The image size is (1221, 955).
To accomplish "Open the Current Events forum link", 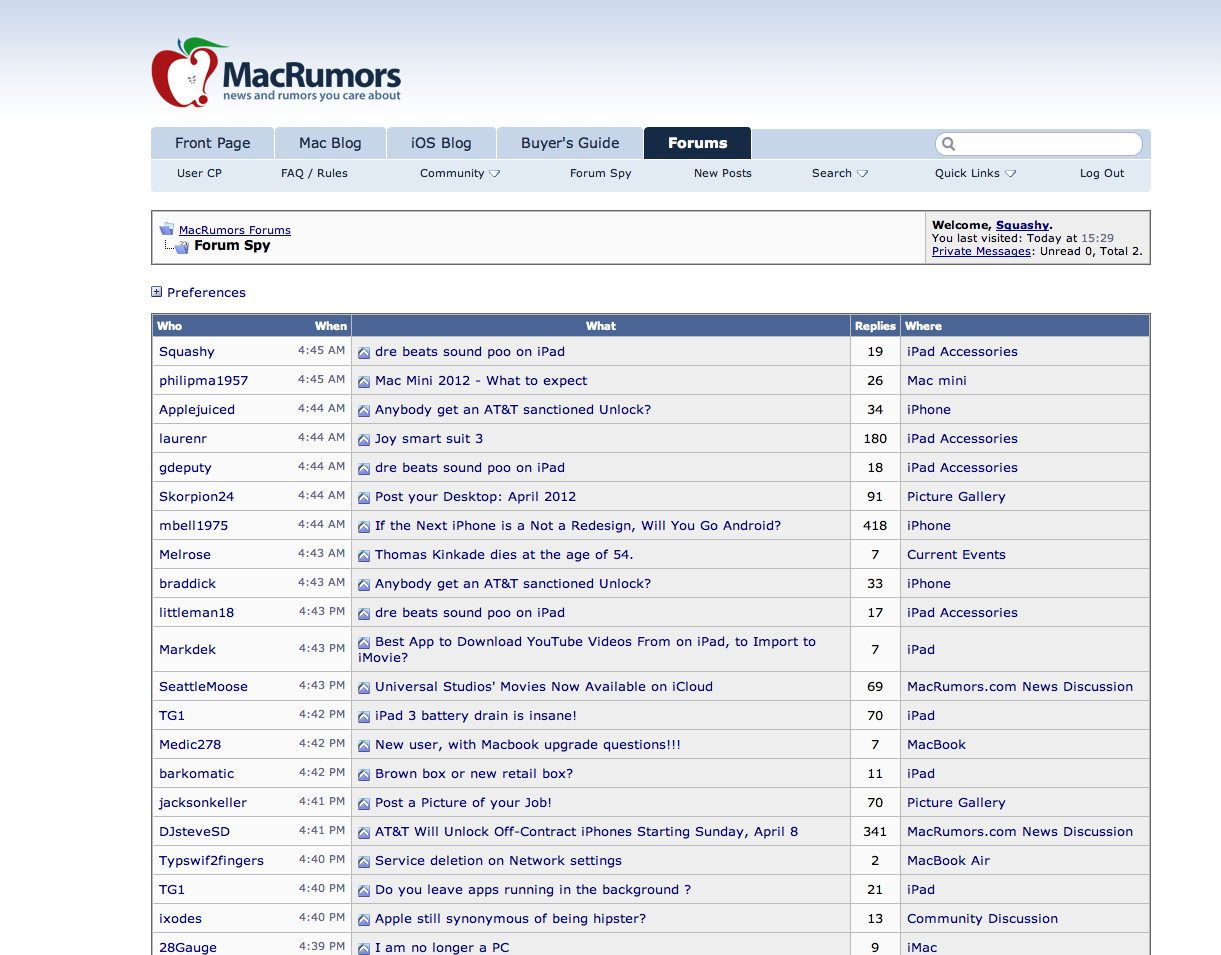I will pos(956,555).
